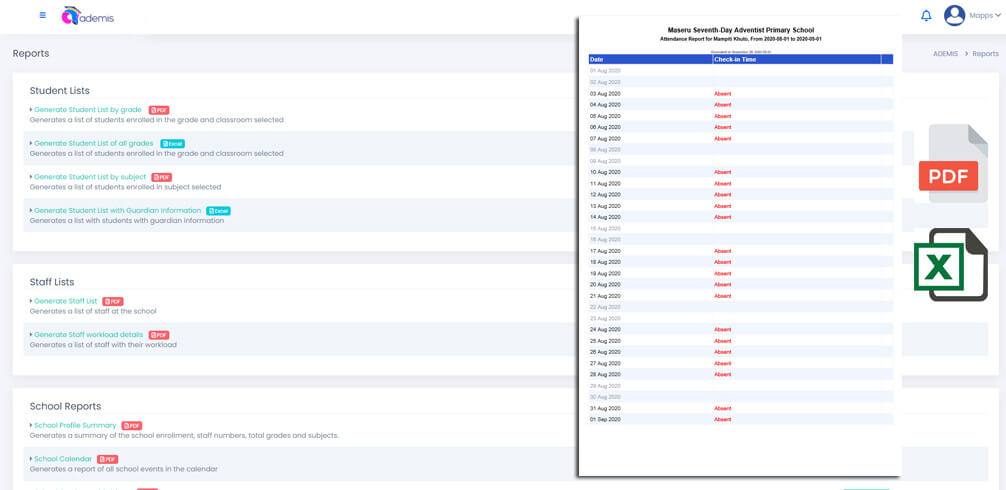
Task: Click PDF badge beside Generate Staff List
Action: click(113, 301)
